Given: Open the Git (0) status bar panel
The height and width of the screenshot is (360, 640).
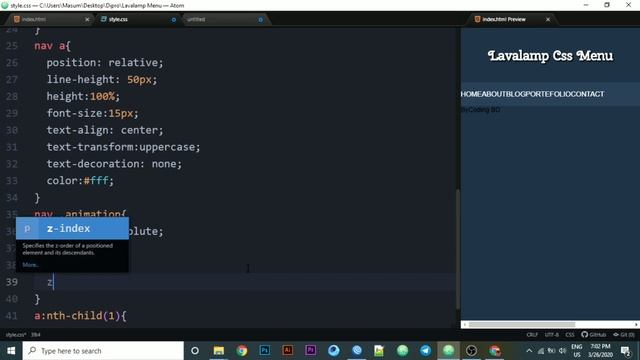Looking at the screenshot, I should (624, 335).
